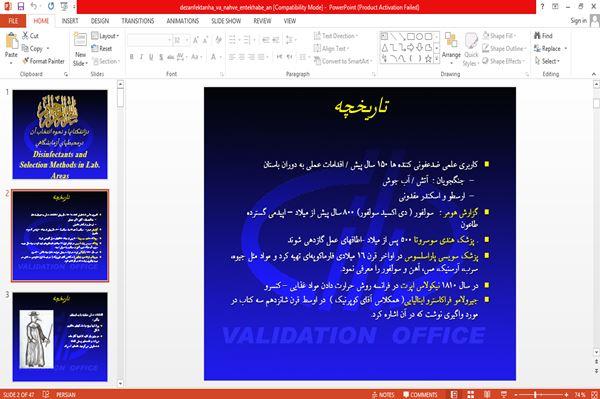The width and height of the screenshot is (600, 399).
Task: Click zoom slider handle in status bar
Action: point(535,394)
